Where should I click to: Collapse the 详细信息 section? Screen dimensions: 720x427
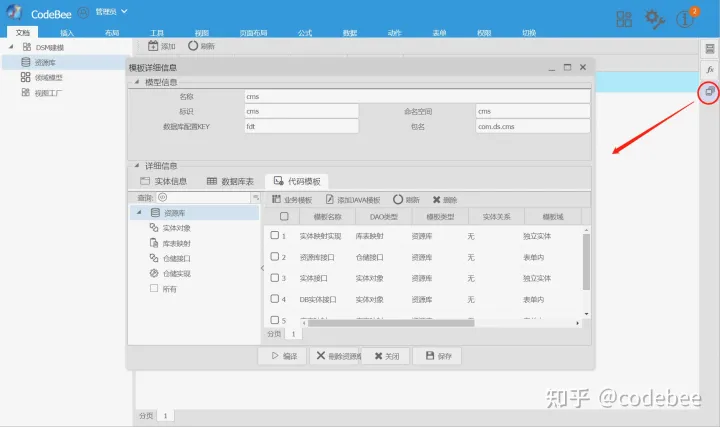[136, 165]
